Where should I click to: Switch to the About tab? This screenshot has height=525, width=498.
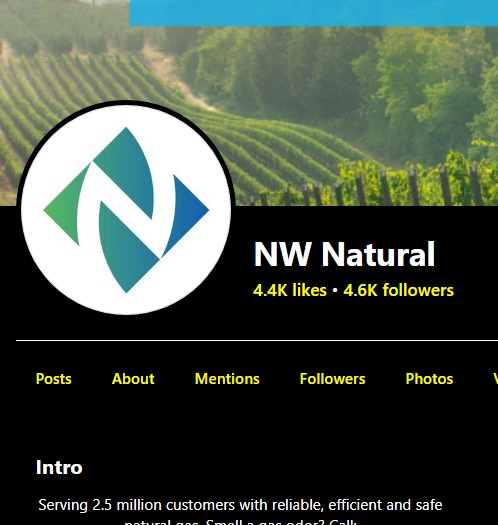coord(133,379)
